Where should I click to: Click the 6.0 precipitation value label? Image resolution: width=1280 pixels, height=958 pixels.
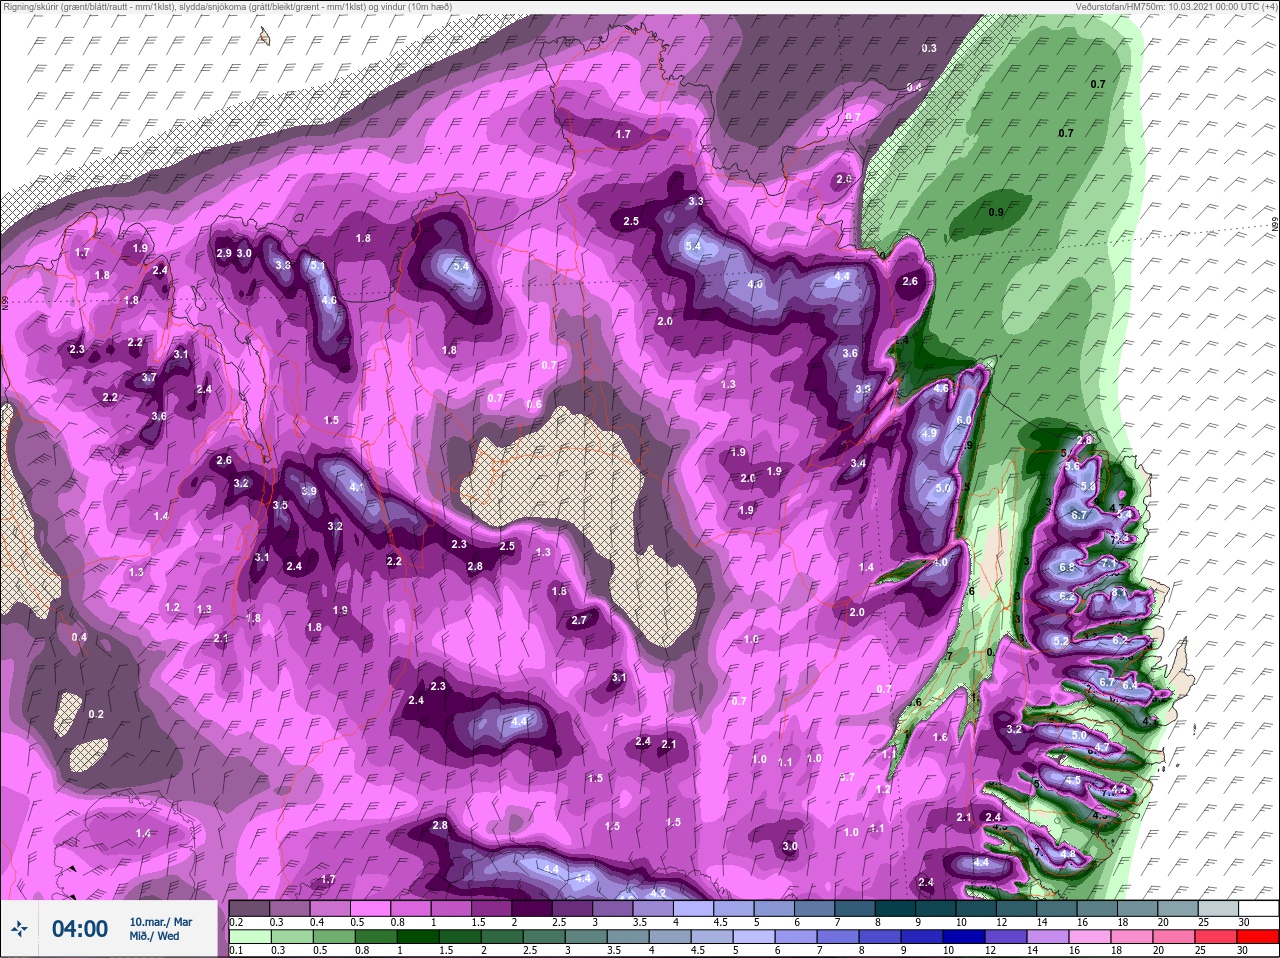(964, 420)
